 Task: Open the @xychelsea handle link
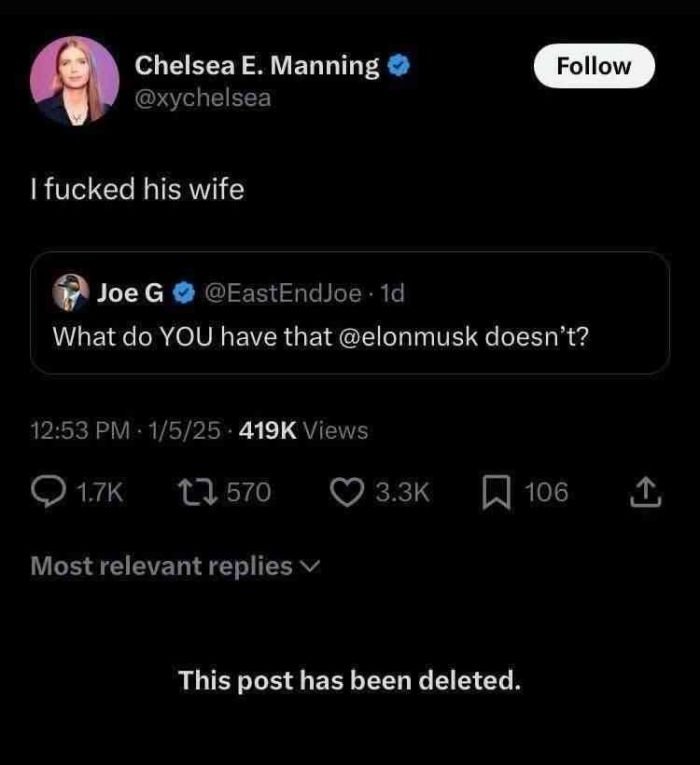pyautogui.click(x=203, y=98)
